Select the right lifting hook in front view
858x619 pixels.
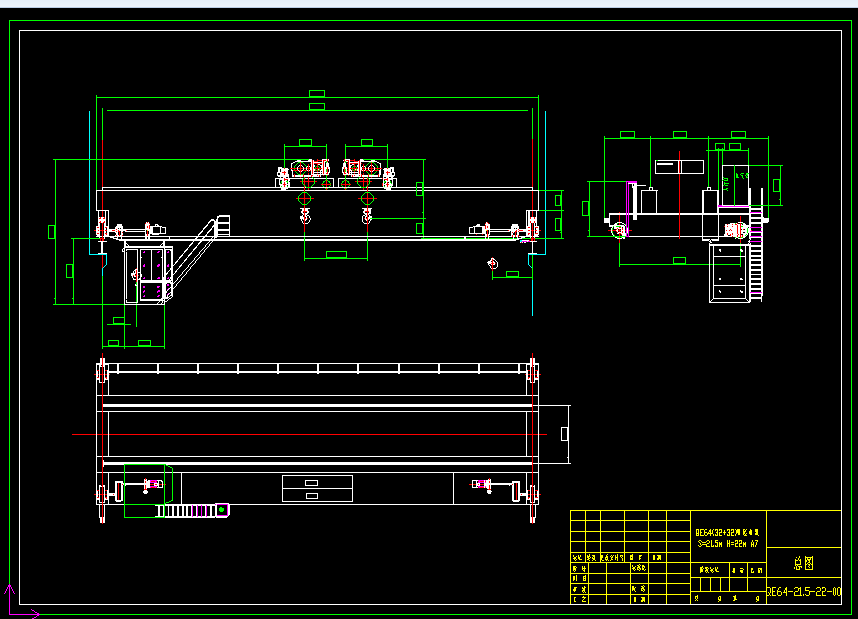click(367, 216)
